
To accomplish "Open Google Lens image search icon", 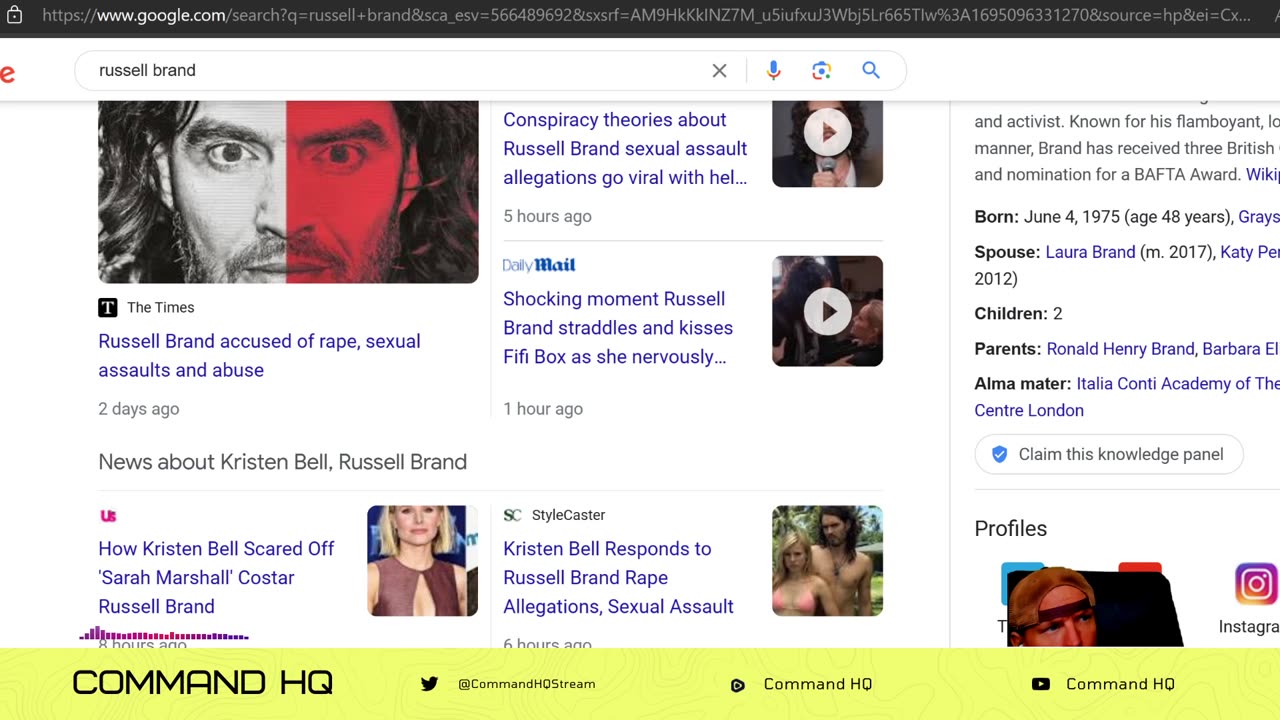I will coord(822,70).
